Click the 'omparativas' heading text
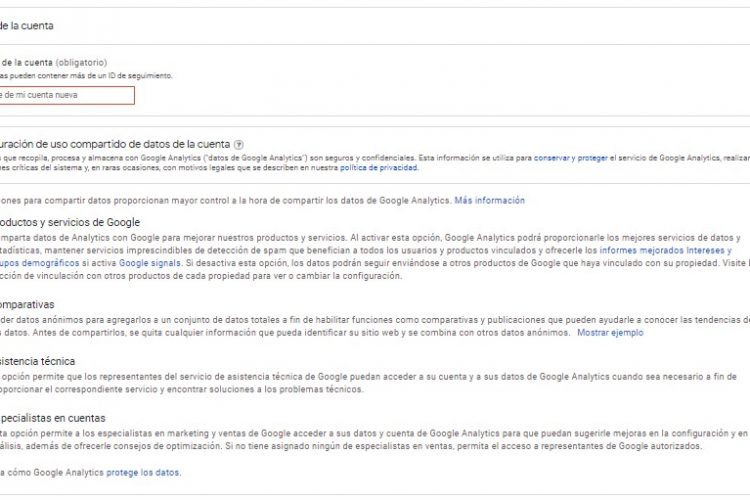 [x=27, y=305]
